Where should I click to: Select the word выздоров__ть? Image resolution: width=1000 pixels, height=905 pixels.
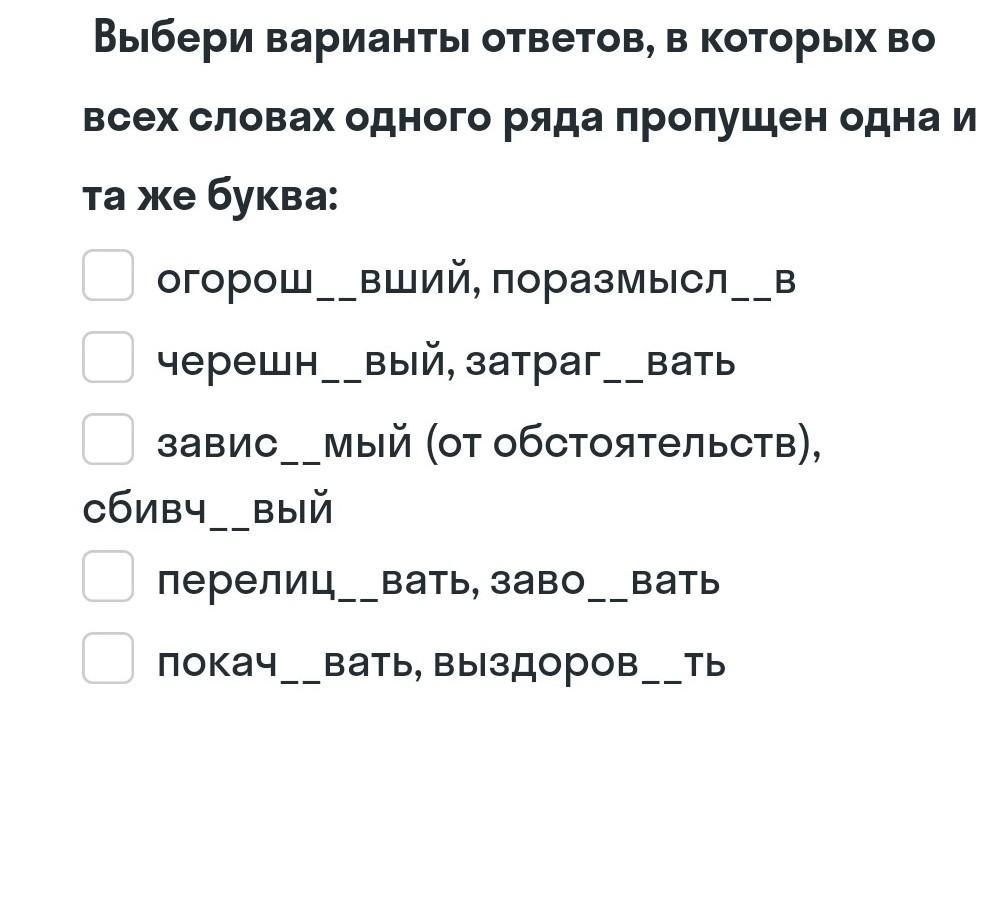[x=579, y=662]
